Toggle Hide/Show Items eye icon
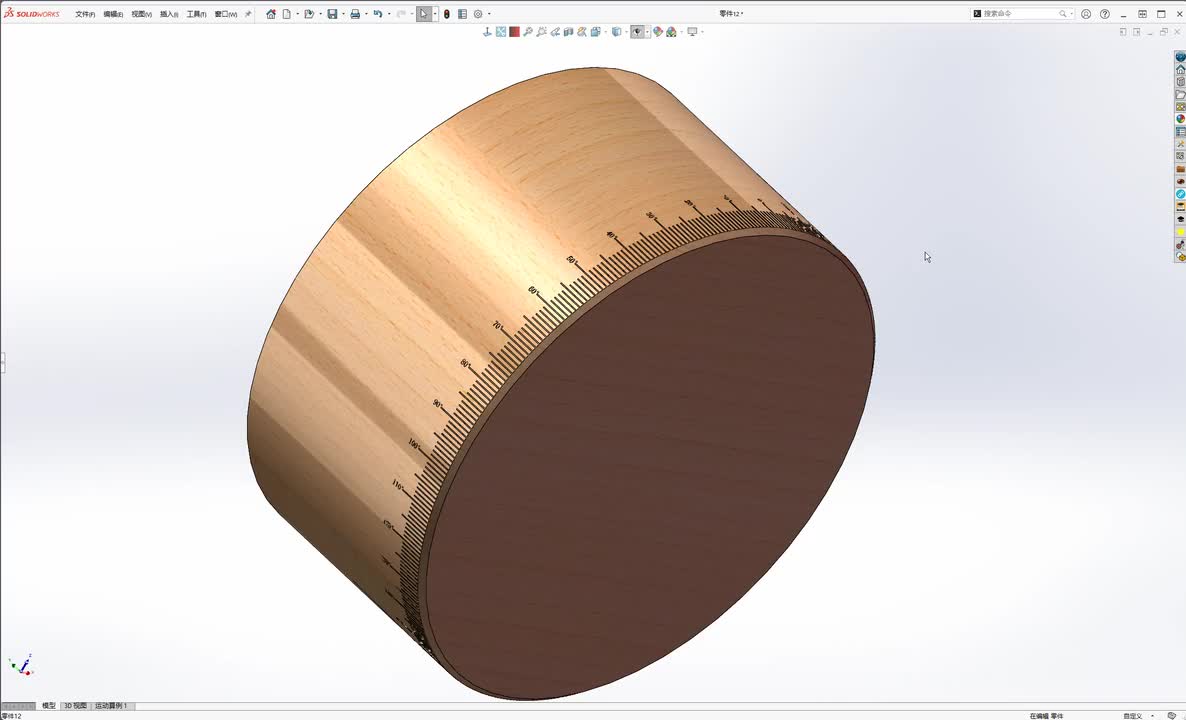 coord(638,32)
